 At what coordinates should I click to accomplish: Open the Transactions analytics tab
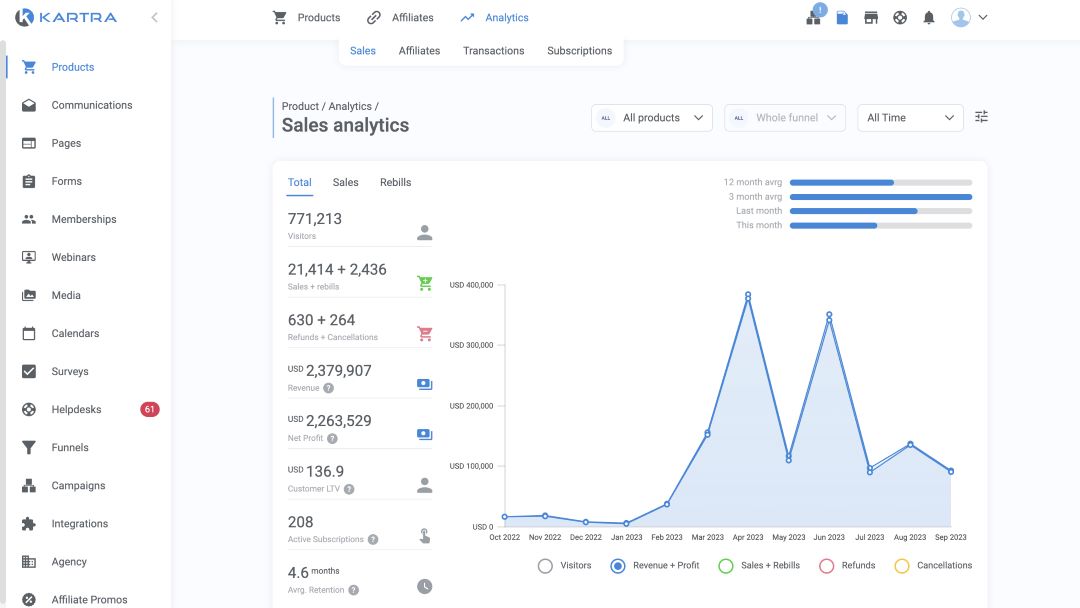coord(493,51)
